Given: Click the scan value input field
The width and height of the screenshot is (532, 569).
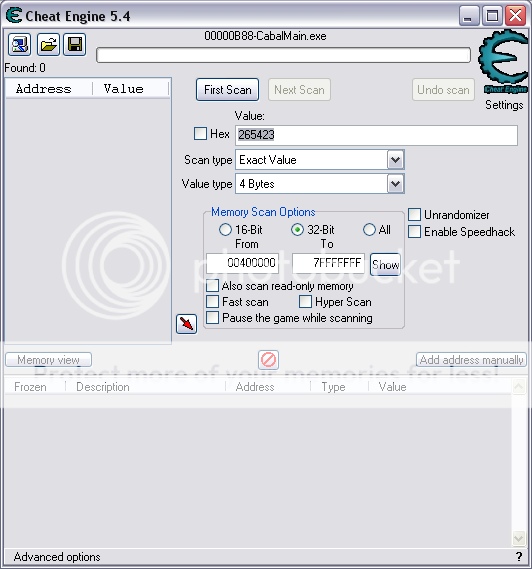Looking at the screenshot, I should tap(376, 135).
